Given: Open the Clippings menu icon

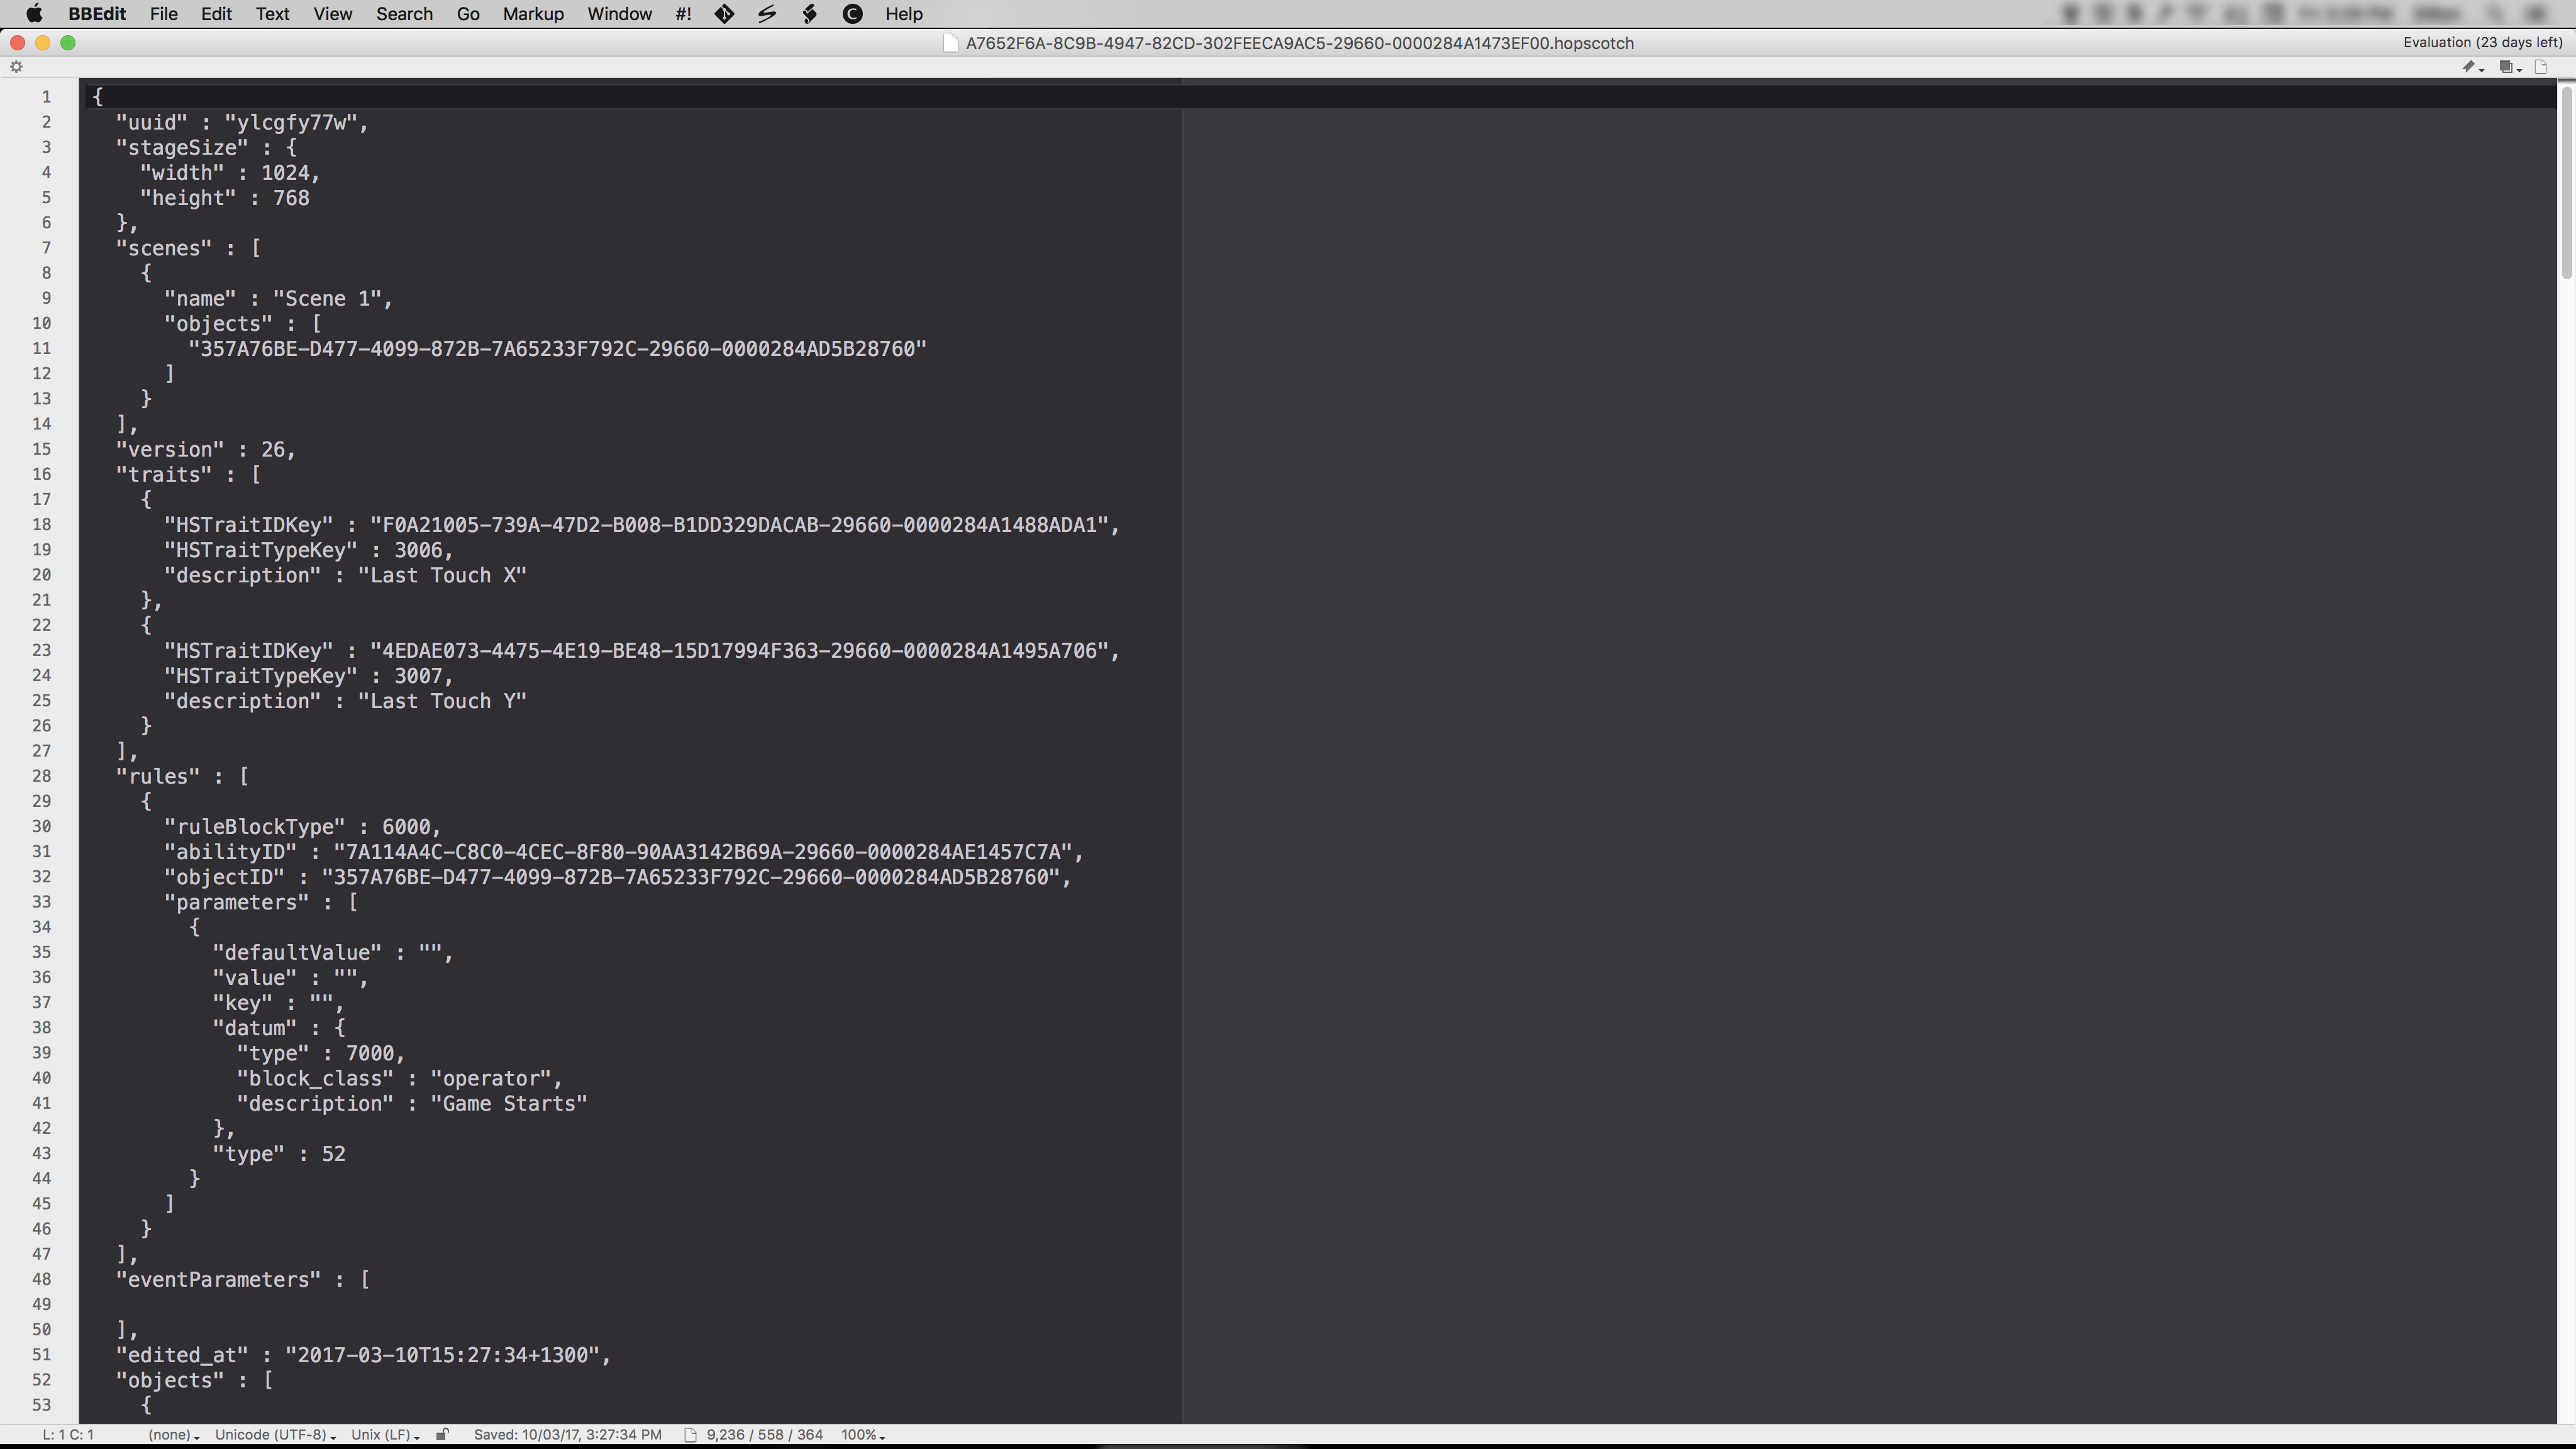Looking at the screenshot, I should click(853, 14).
